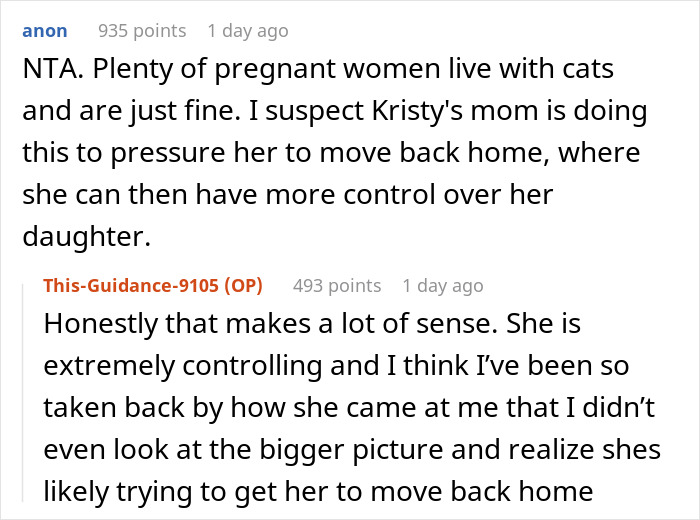Click the word NTA in top comment
Image resolution: width=700 pixels, height=520 pixels.
click(x=50, y=71)
